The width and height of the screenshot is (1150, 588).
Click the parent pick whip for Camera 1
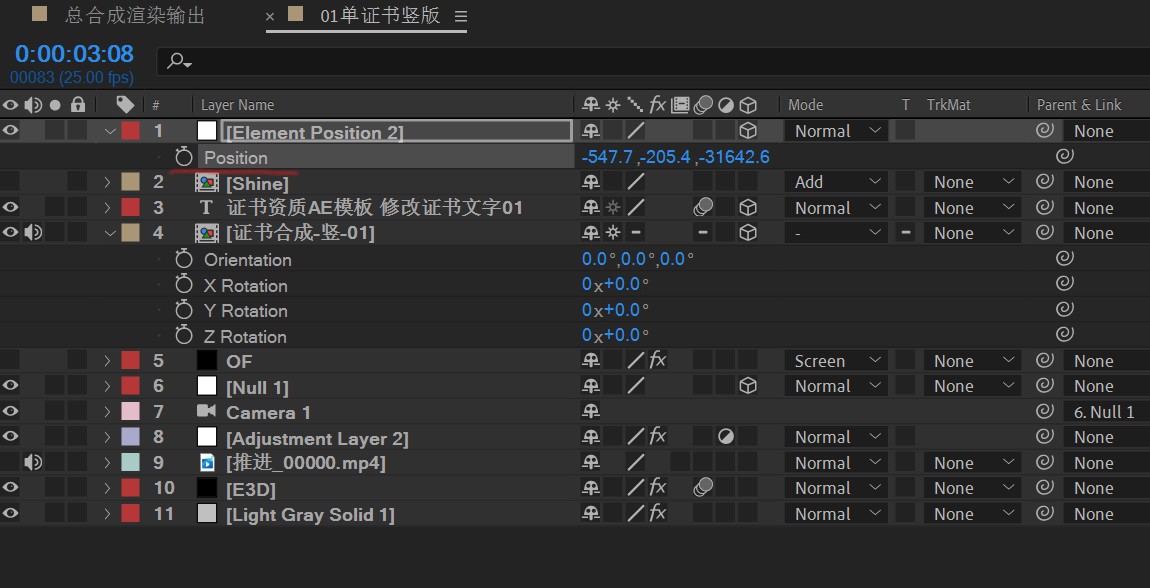[1045, 412]
